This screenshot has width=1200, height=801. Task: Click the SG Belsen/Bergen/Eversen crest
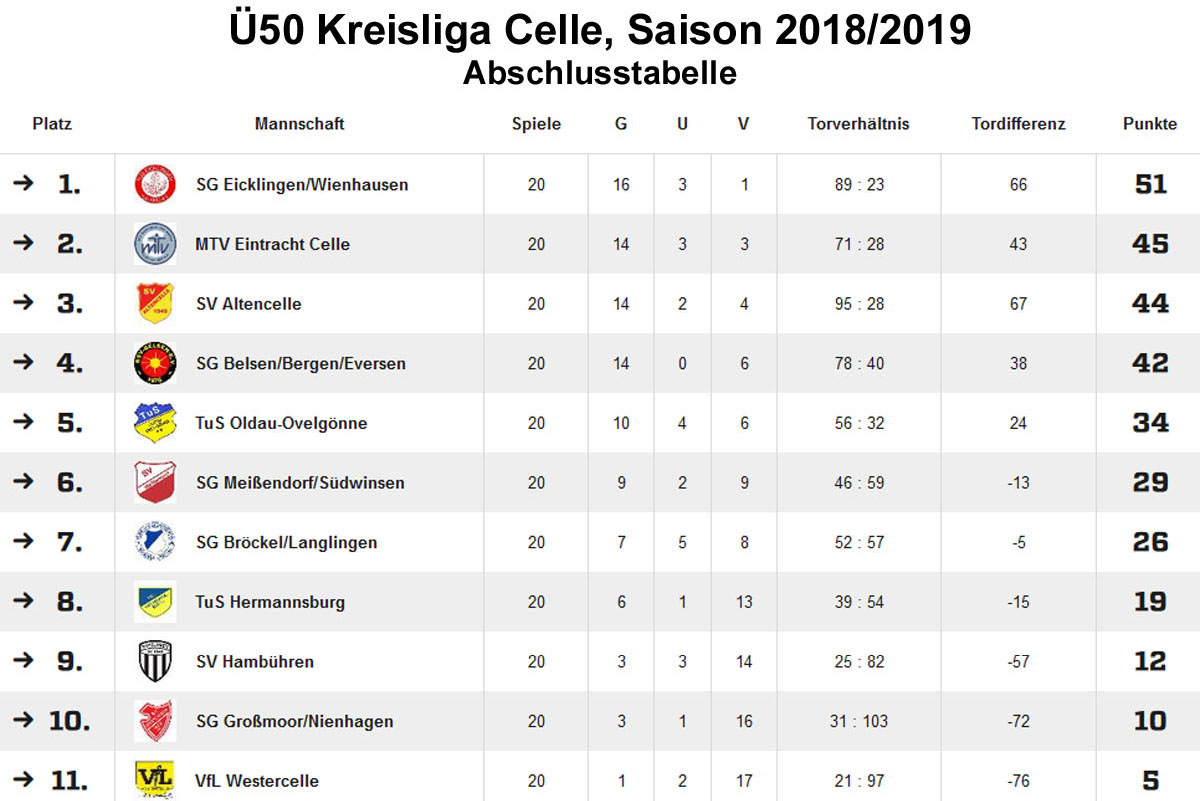[x=155, y=364]
